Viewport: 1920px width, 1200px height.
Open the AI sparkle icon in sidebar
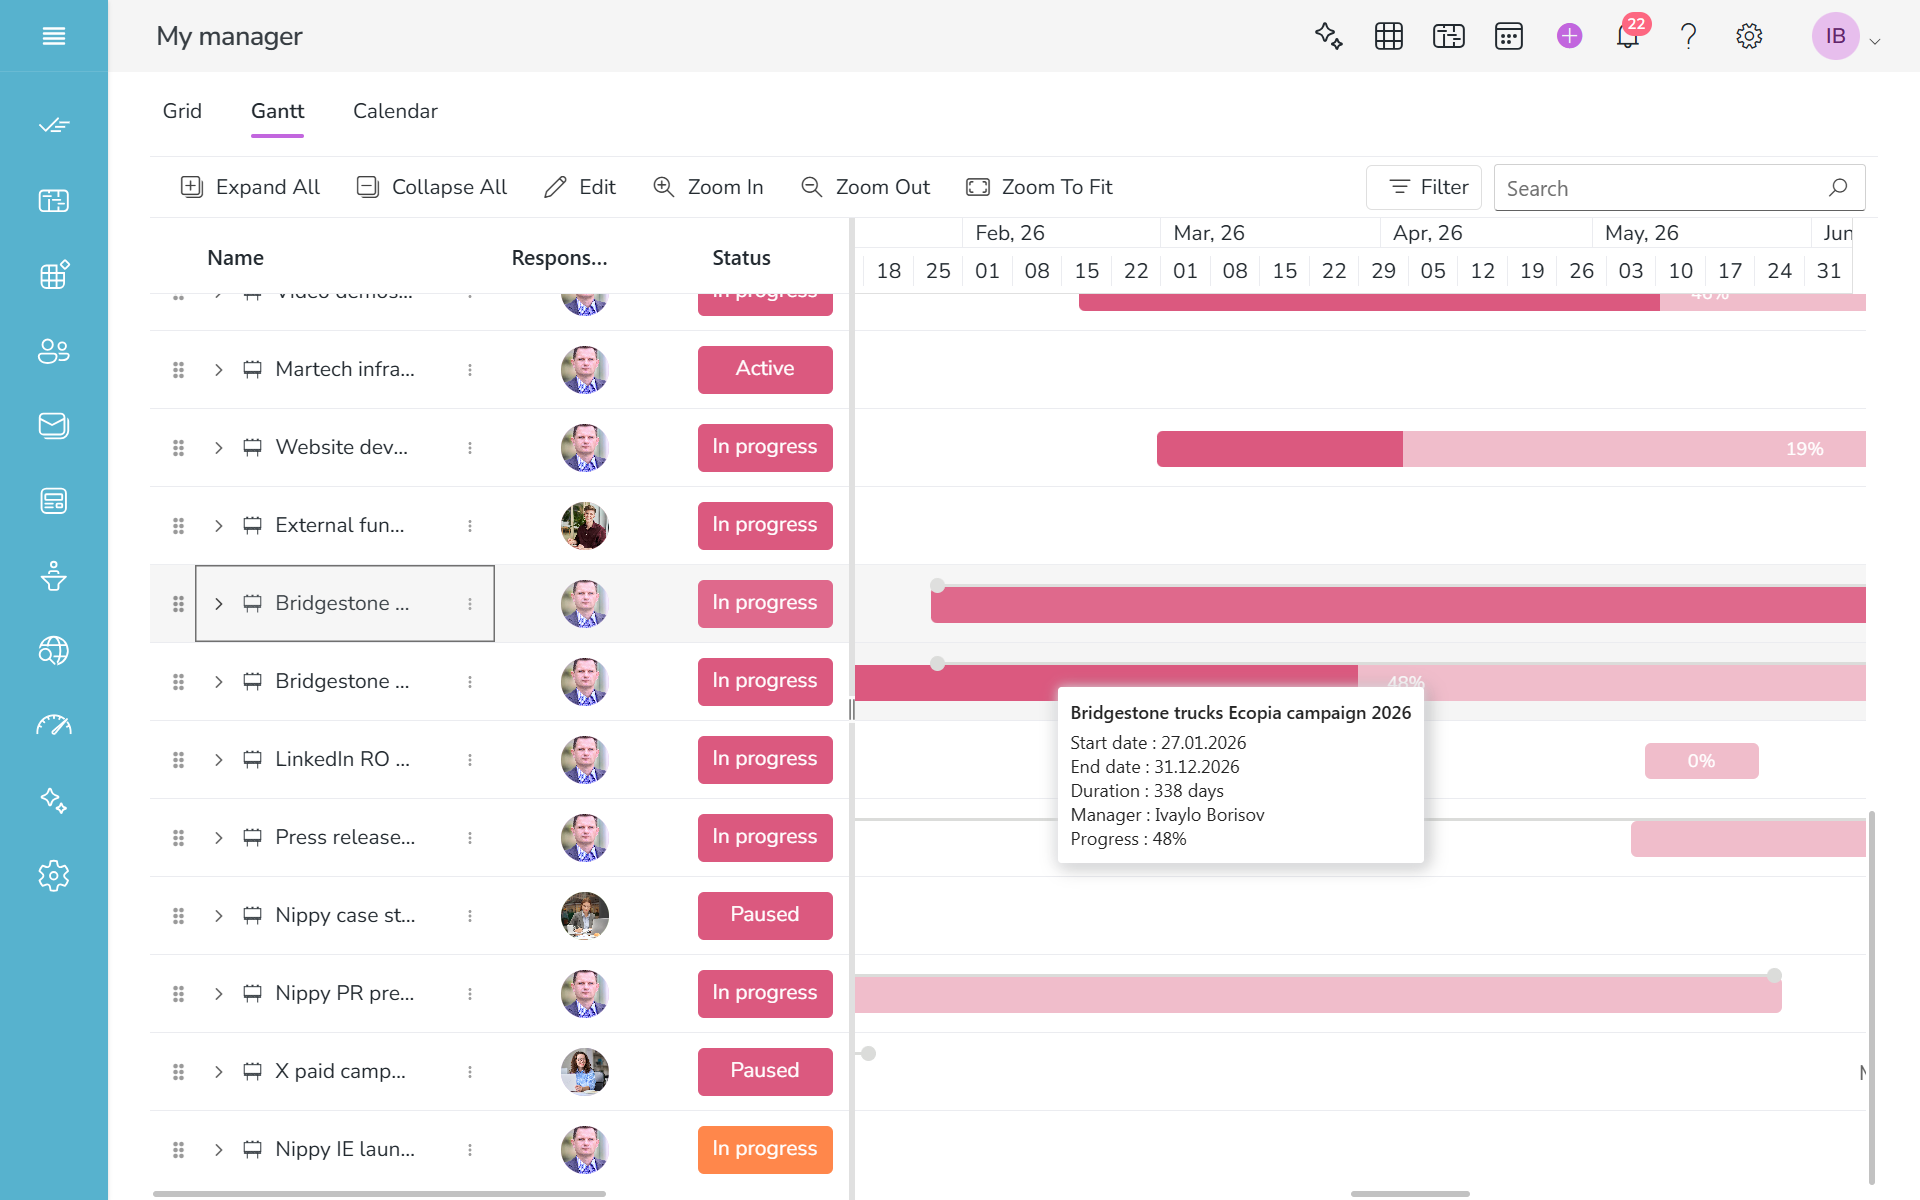pos(54,801)
